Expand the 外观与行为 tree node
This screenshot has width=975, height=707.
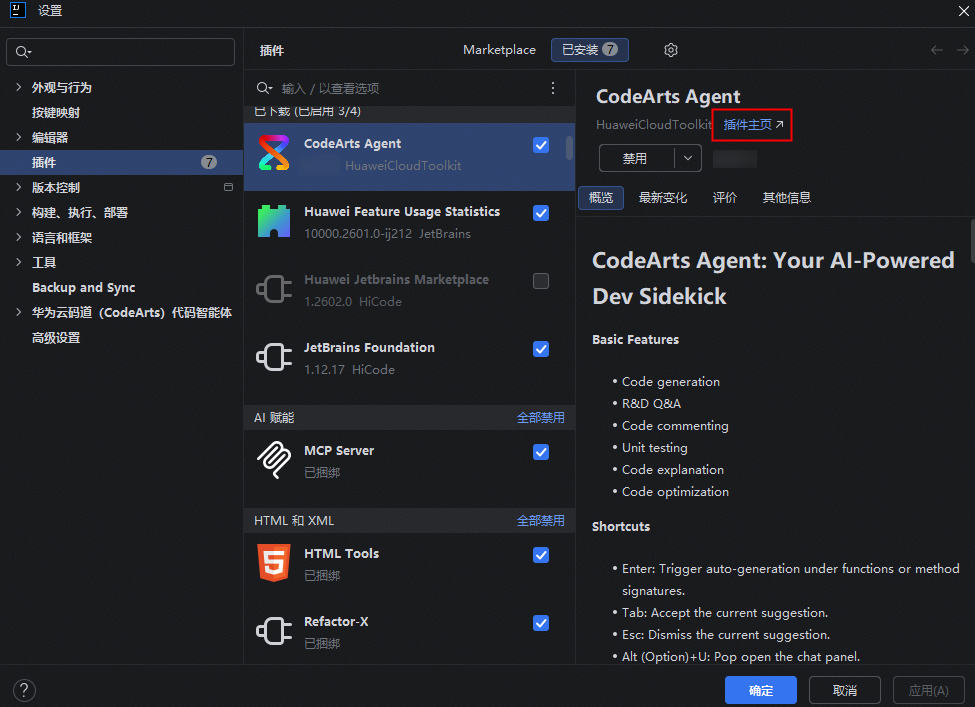18,87
